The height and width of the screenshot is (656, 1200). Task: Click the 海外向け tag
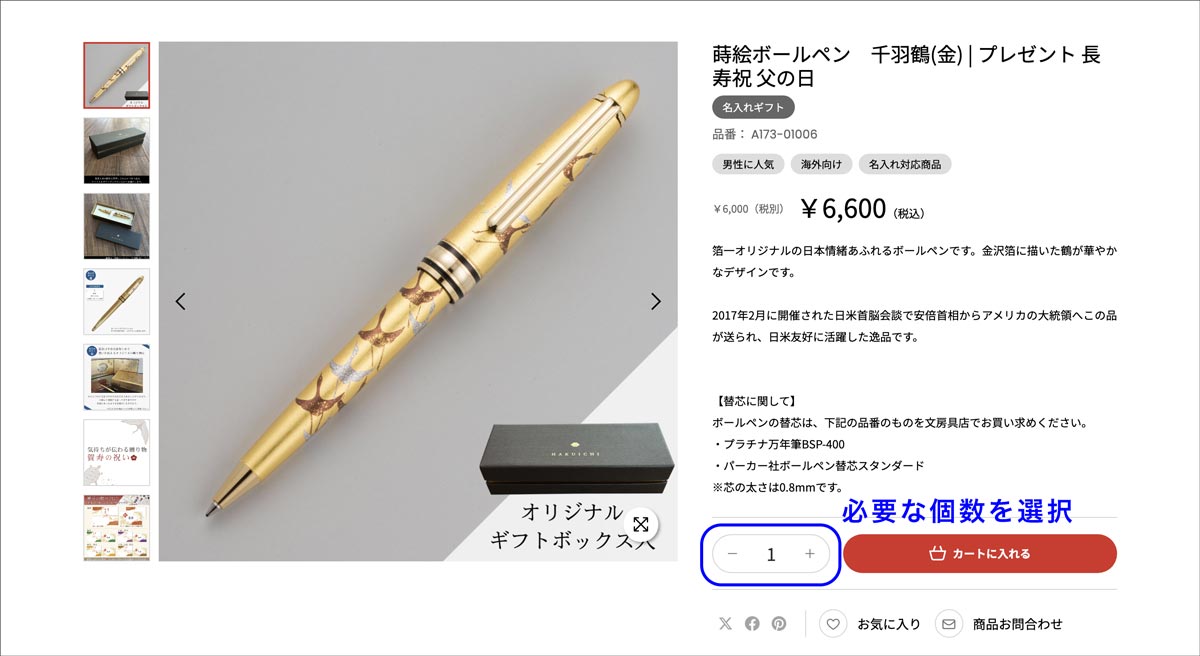tap(821, 164)
